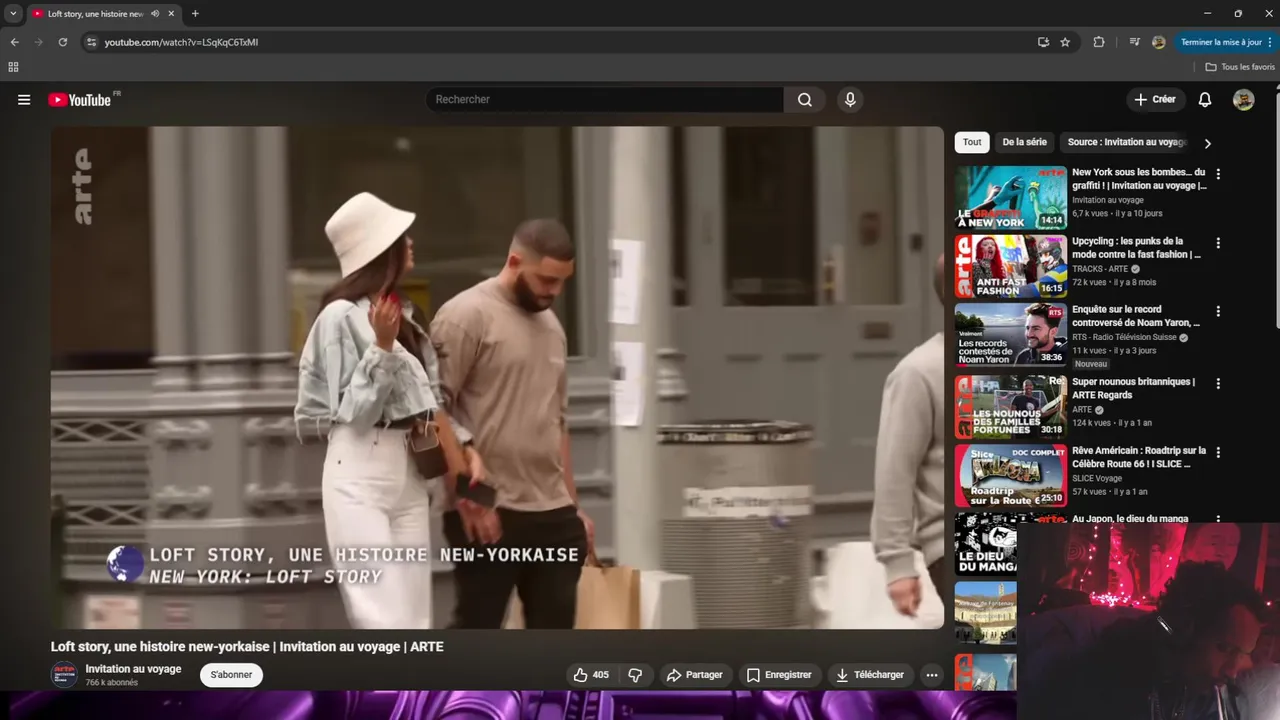Open options for New York sous les bombes video
The width and height of the screenshot is (1280, 720).
click(1218, 174)
